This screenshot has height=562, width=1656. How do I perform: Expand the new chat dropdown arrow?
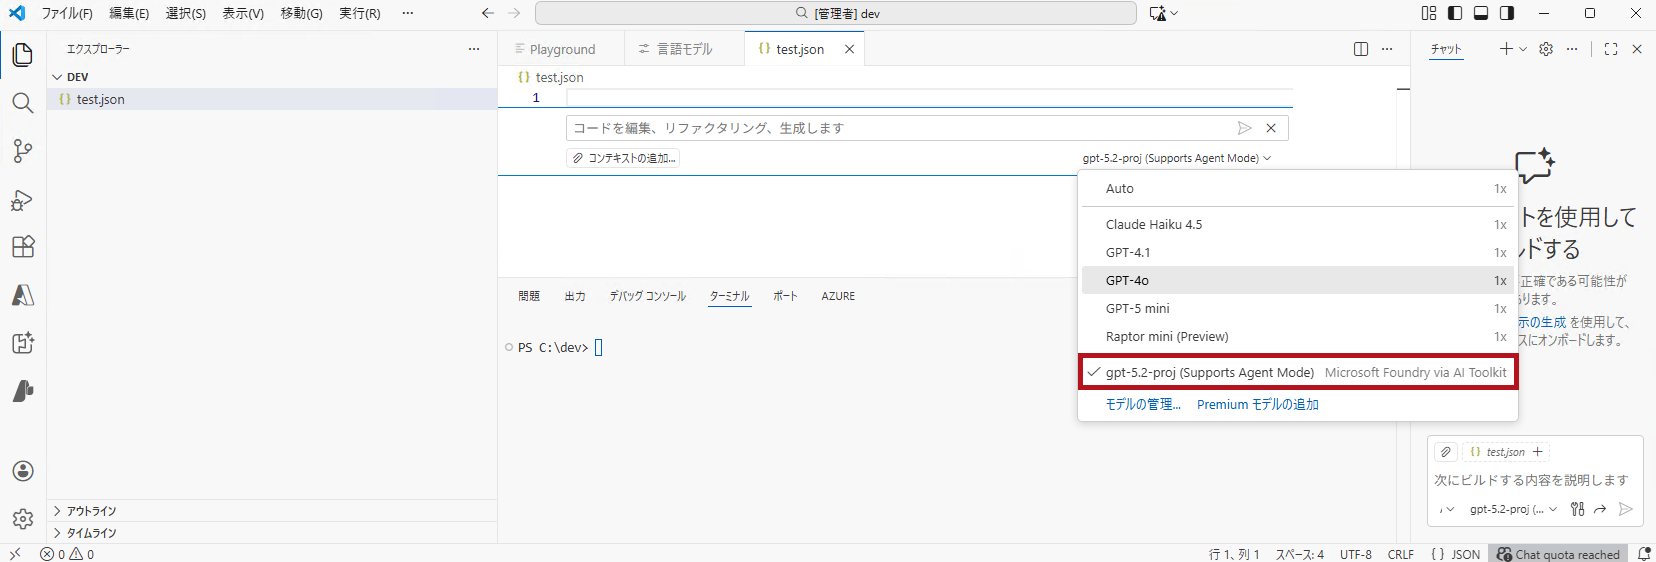1523,49
